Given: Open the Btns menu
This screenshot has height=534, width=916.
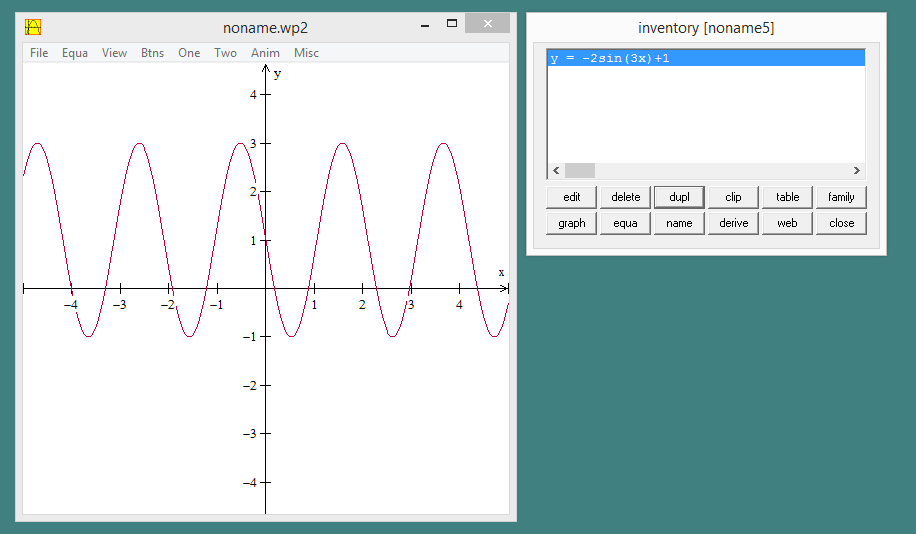Looking at the screenshot, I should click(x=152, y=53).
